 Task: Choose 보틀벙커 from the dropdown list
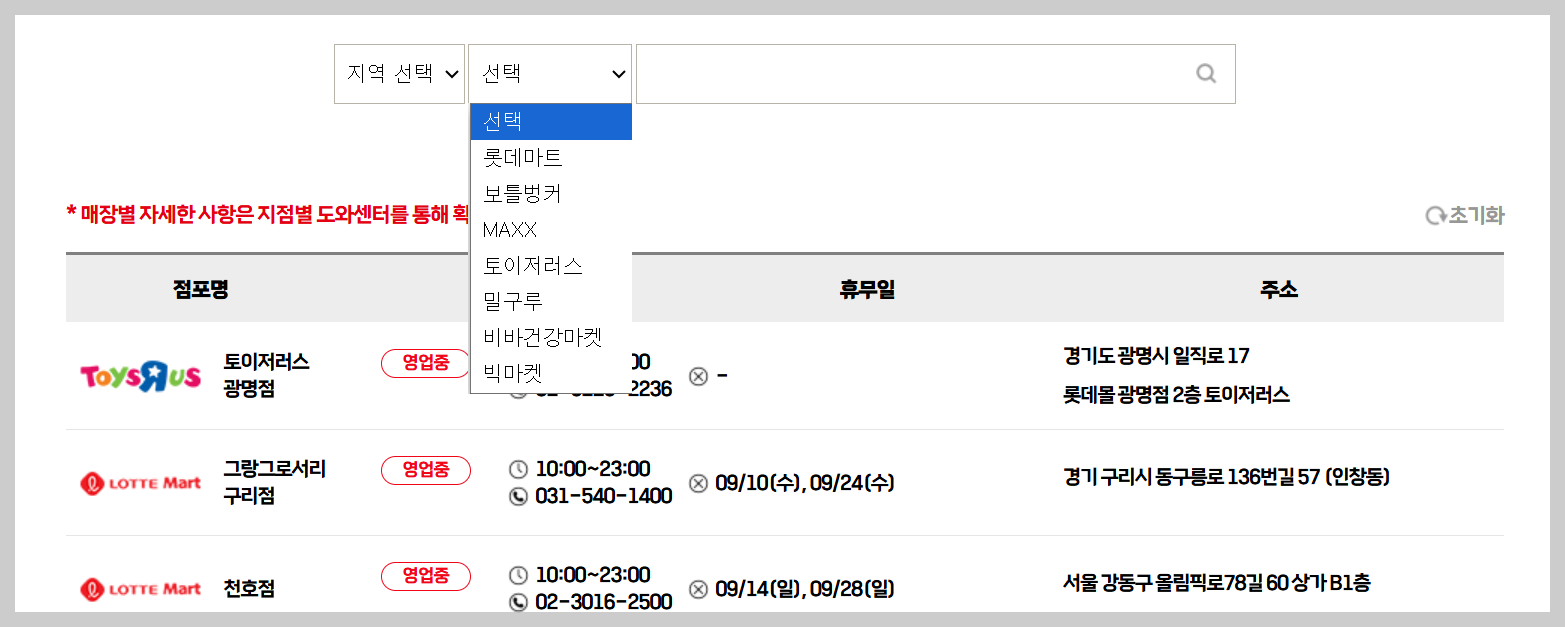(551, 194)
